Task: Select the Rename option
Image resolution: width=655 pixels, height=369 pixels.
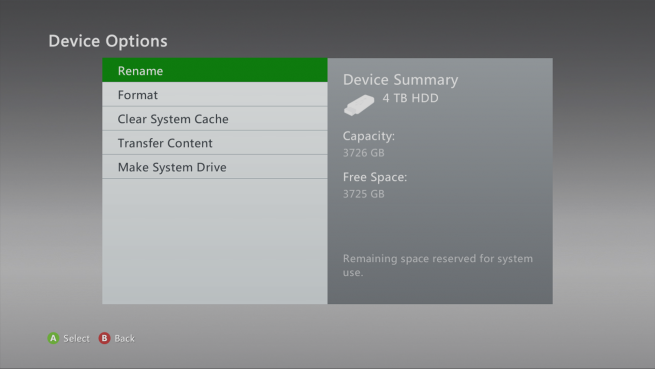Action: 215,70
